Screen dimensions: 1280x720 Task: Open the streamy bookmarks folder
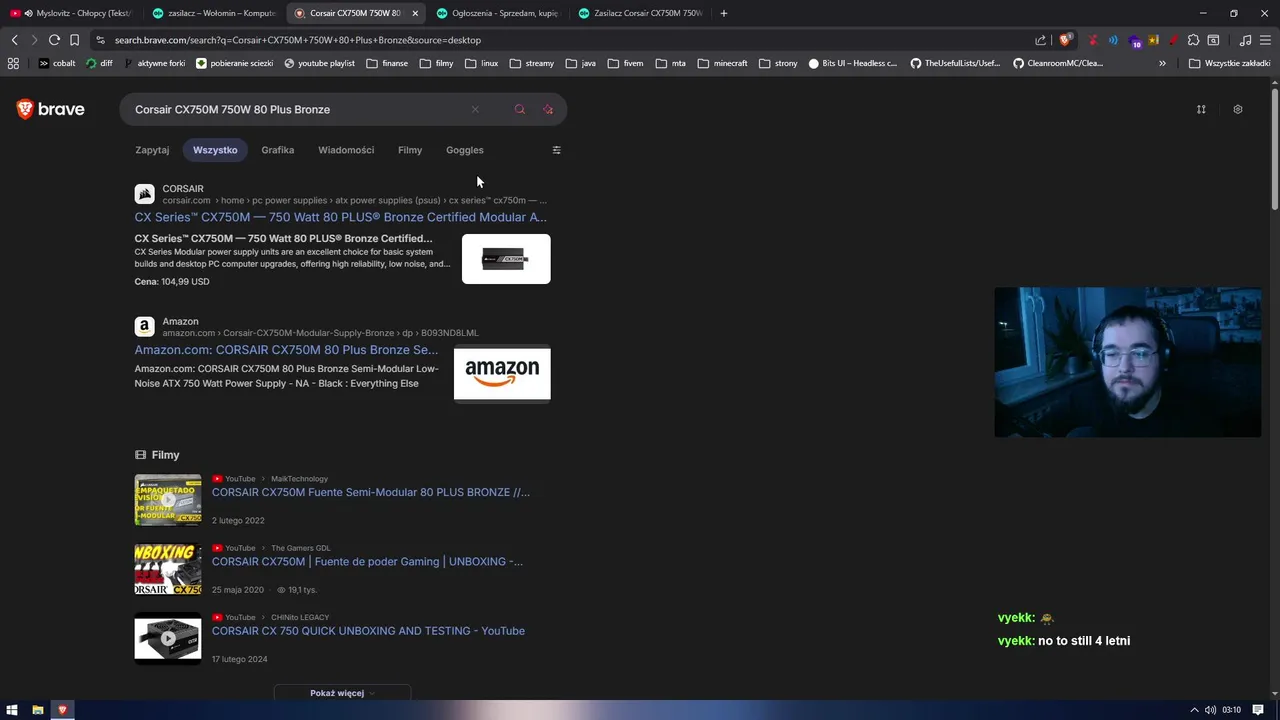pos(531,63)
